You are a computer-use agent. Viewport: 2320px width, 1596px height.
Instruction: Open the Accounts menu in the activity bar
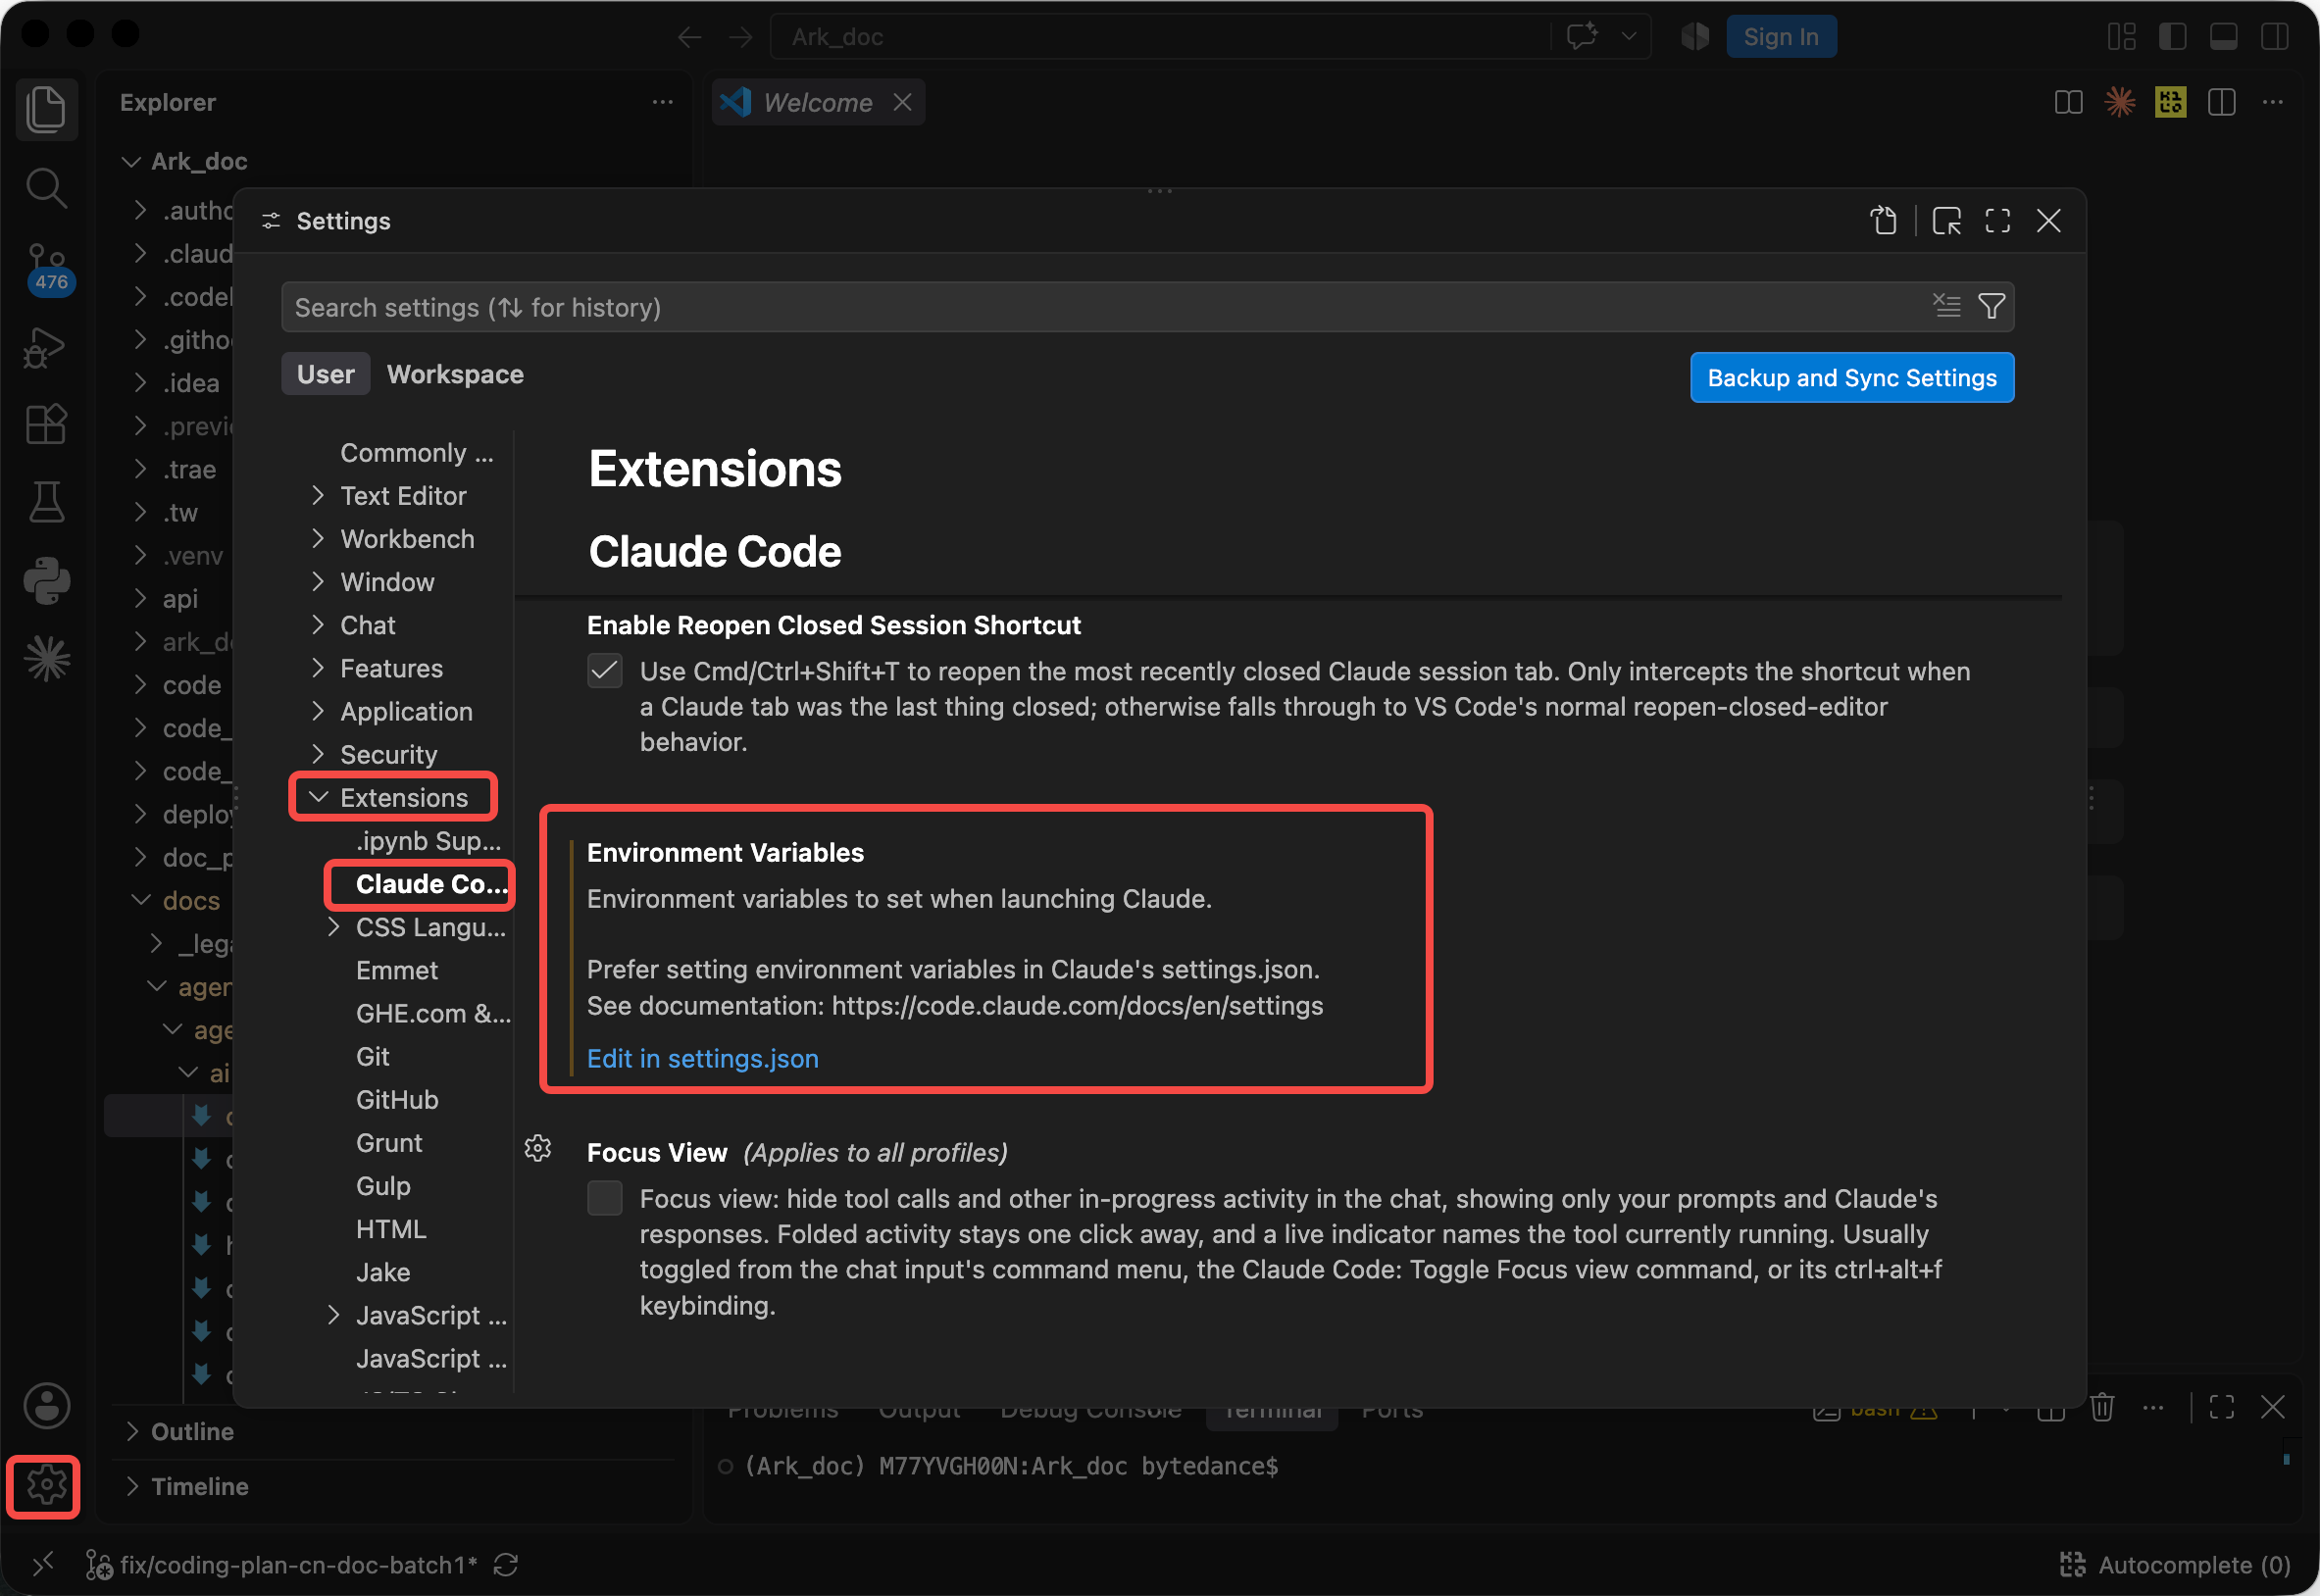click(46, 1406)
